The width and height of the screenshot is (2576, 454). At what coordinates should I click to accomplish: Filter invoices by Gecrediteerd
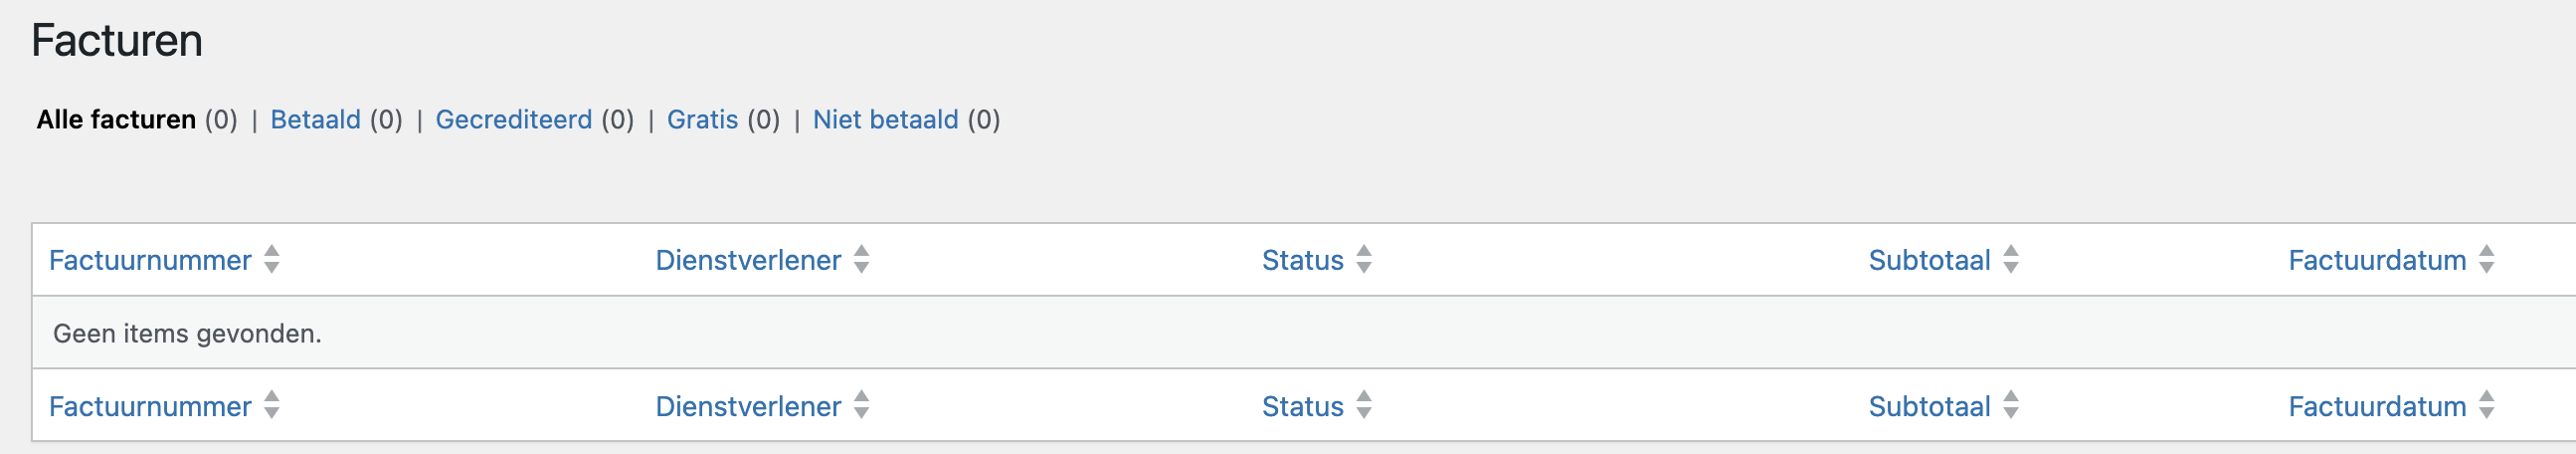[x=514, y=120]
